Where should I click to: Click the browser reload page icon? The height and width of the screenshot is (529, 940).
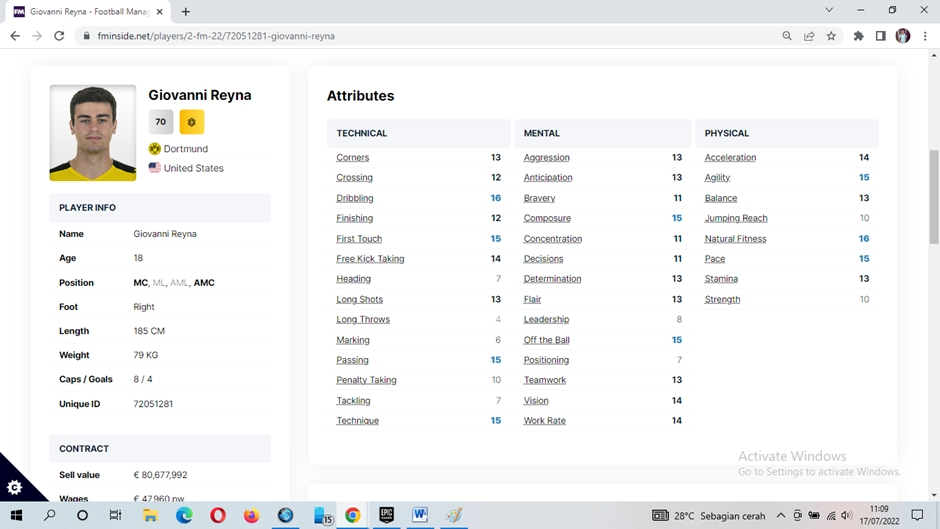59,36
